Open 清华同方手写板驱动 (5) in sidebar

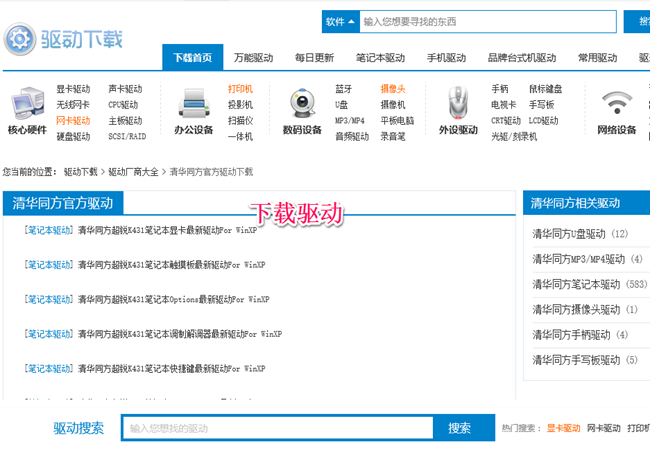pyautogui.click(x=585, y=360)
